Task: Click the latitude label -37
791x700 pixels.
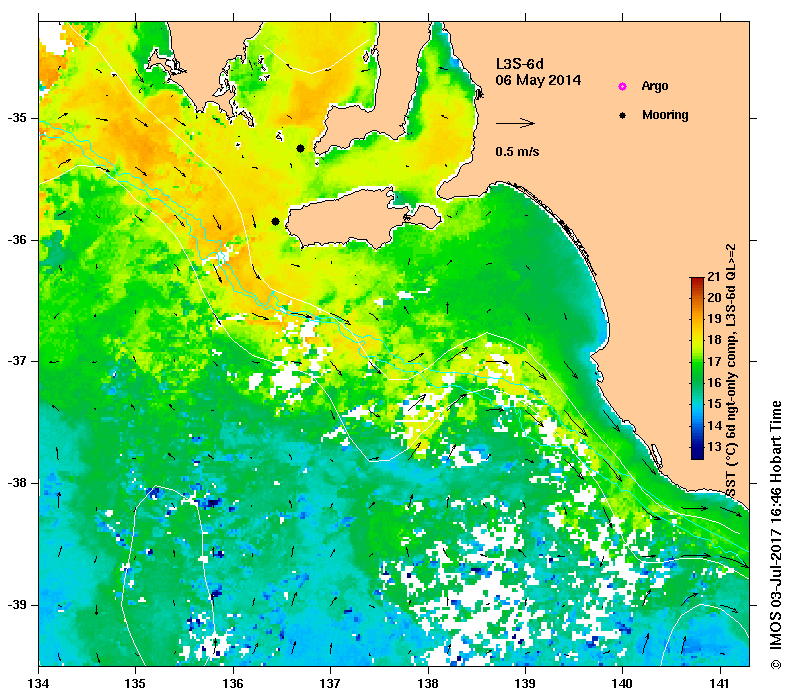Action: tap(17, 361)
